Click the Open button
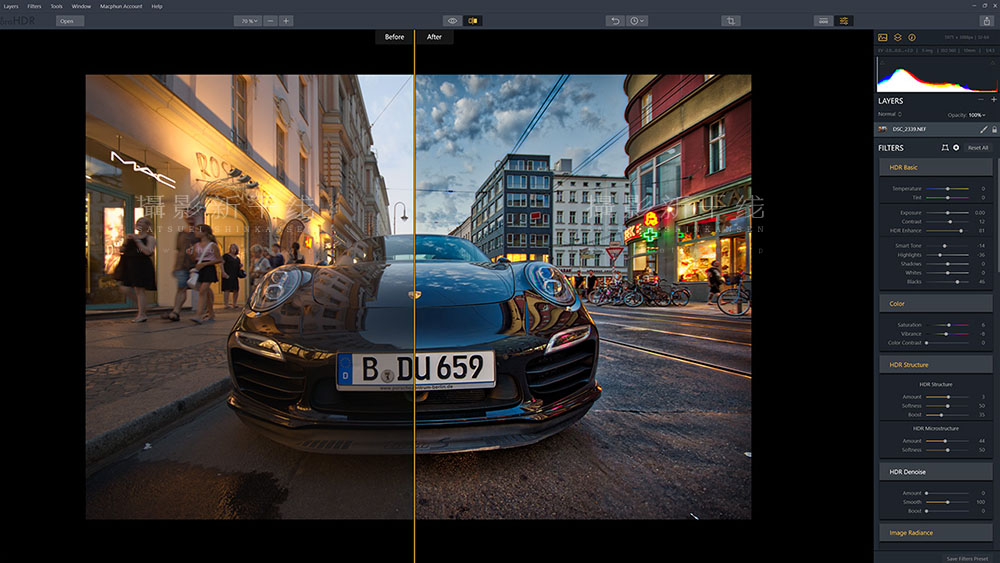 click(70, 21)
